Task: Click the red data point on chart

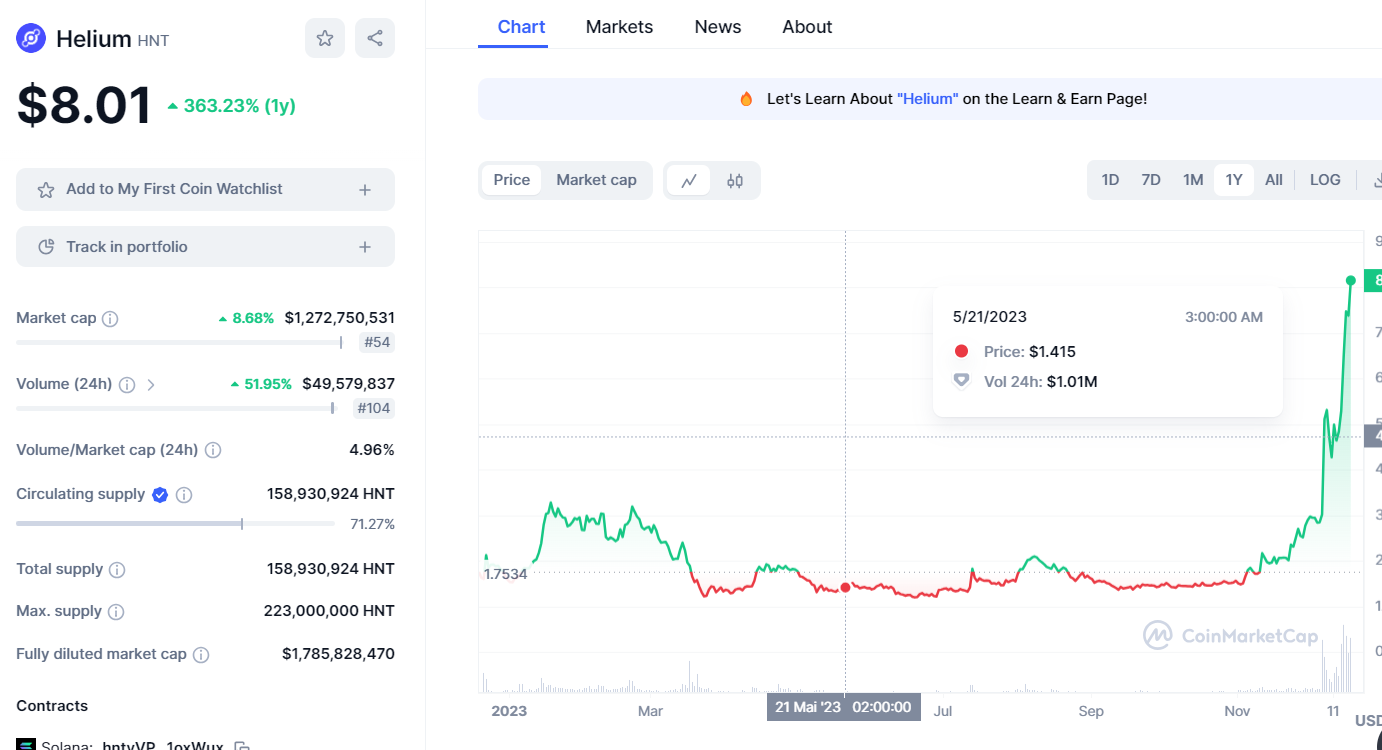Action: point(846,588)
